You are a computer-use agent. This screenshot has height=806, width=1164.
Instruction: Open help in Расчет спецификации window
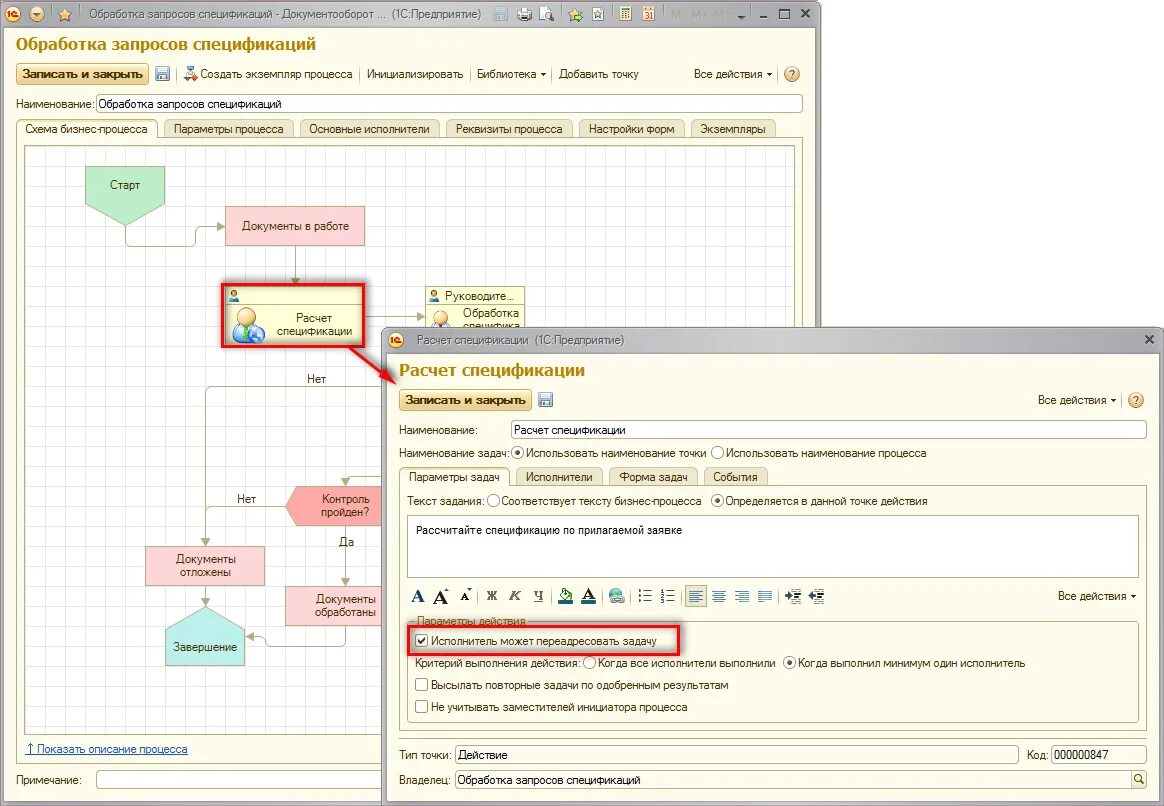click(1135, 400)
